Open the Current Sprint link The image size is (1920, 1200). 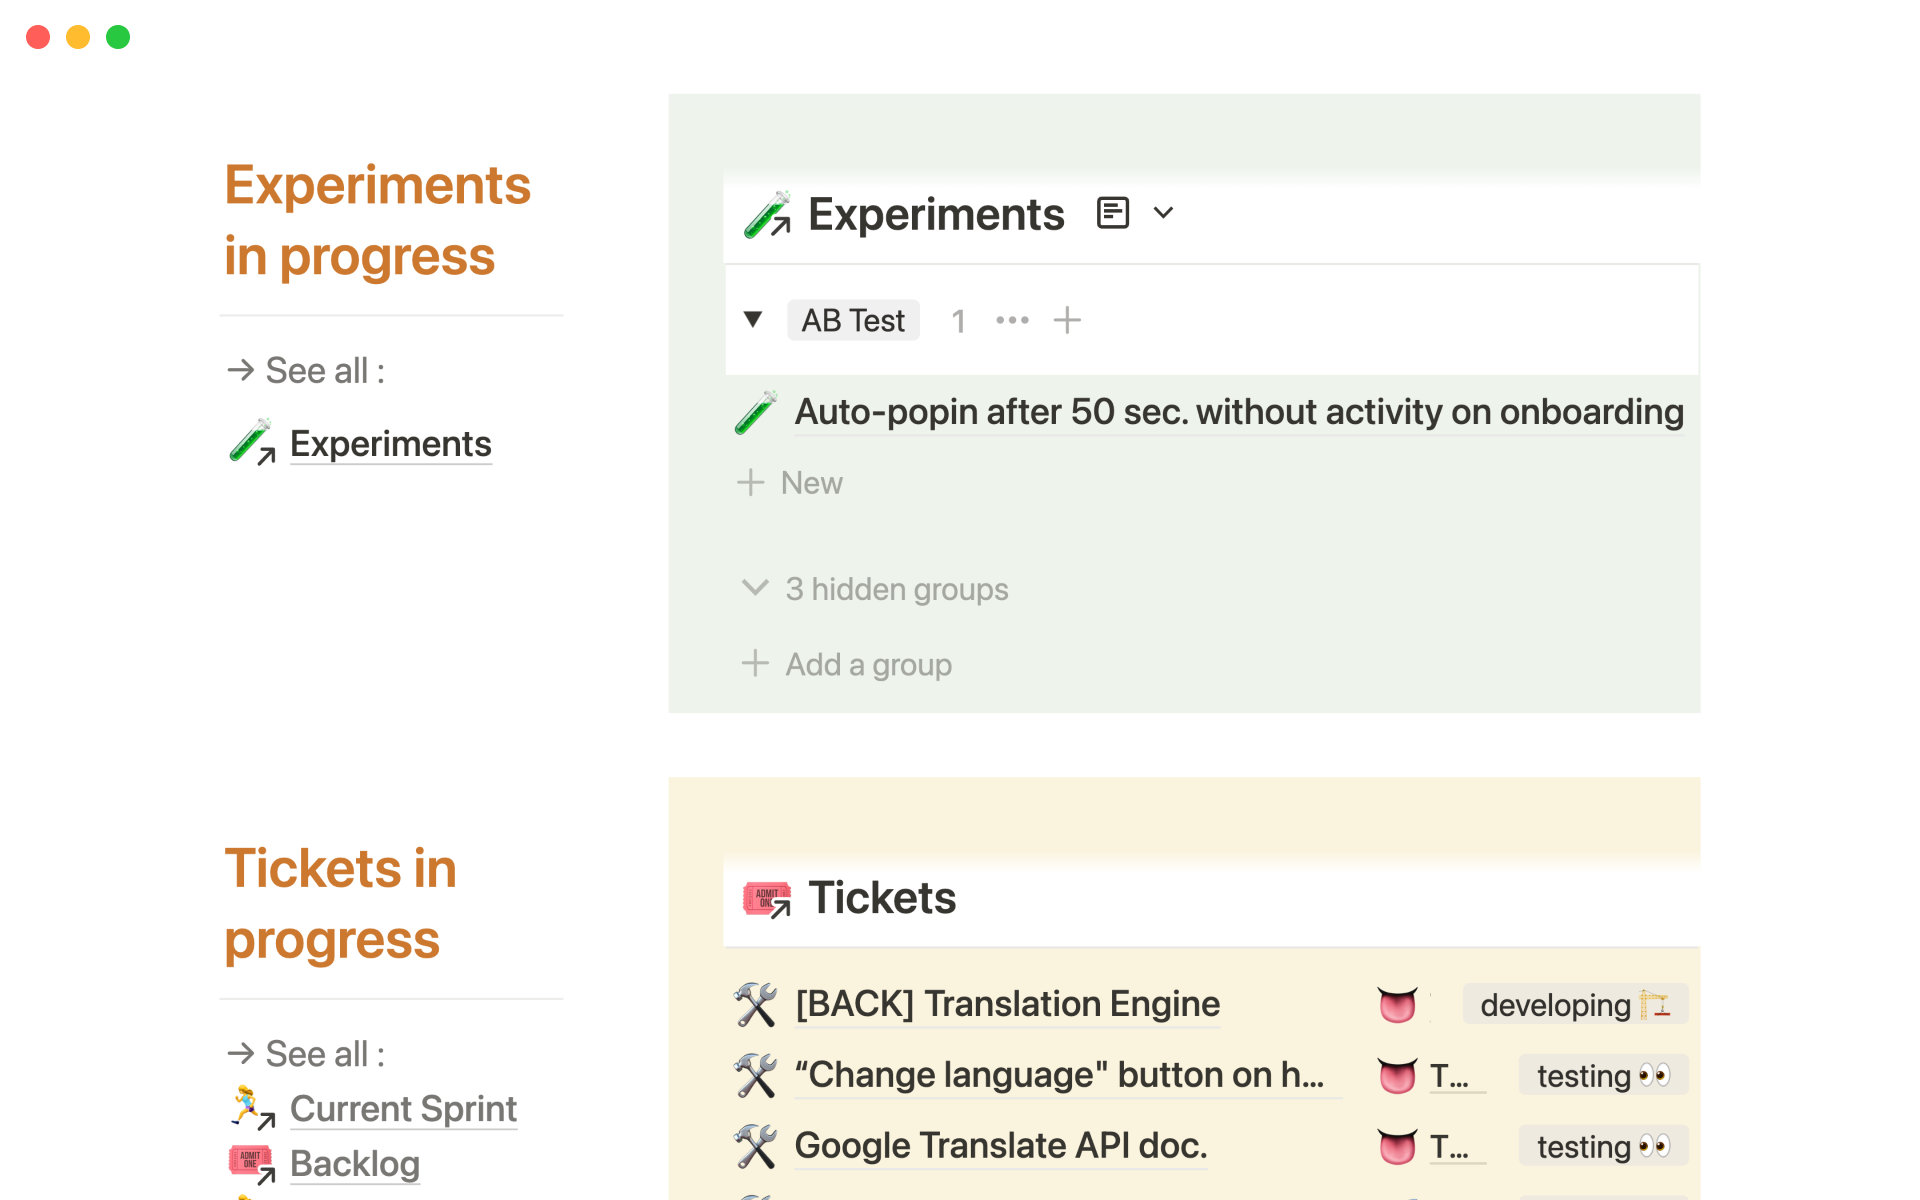tap(403, 1109)
